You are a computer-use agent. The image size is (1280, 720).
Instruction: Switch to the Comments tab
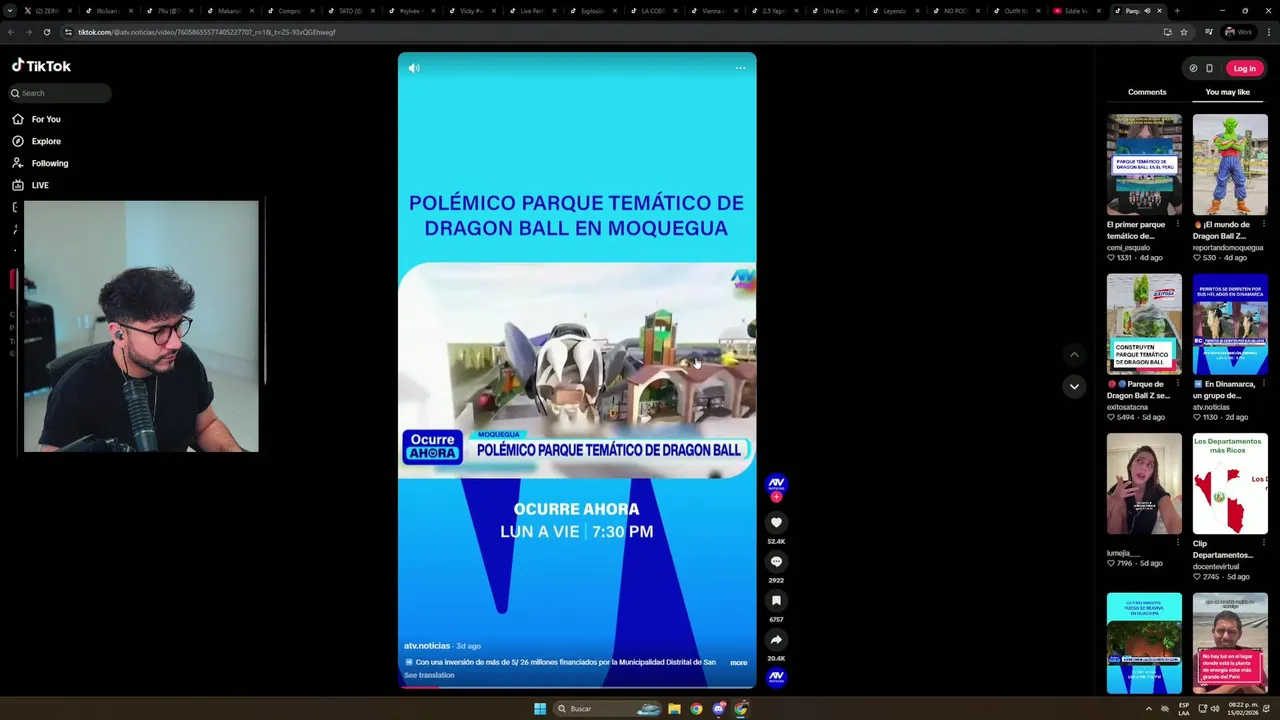coord(1147,92)
